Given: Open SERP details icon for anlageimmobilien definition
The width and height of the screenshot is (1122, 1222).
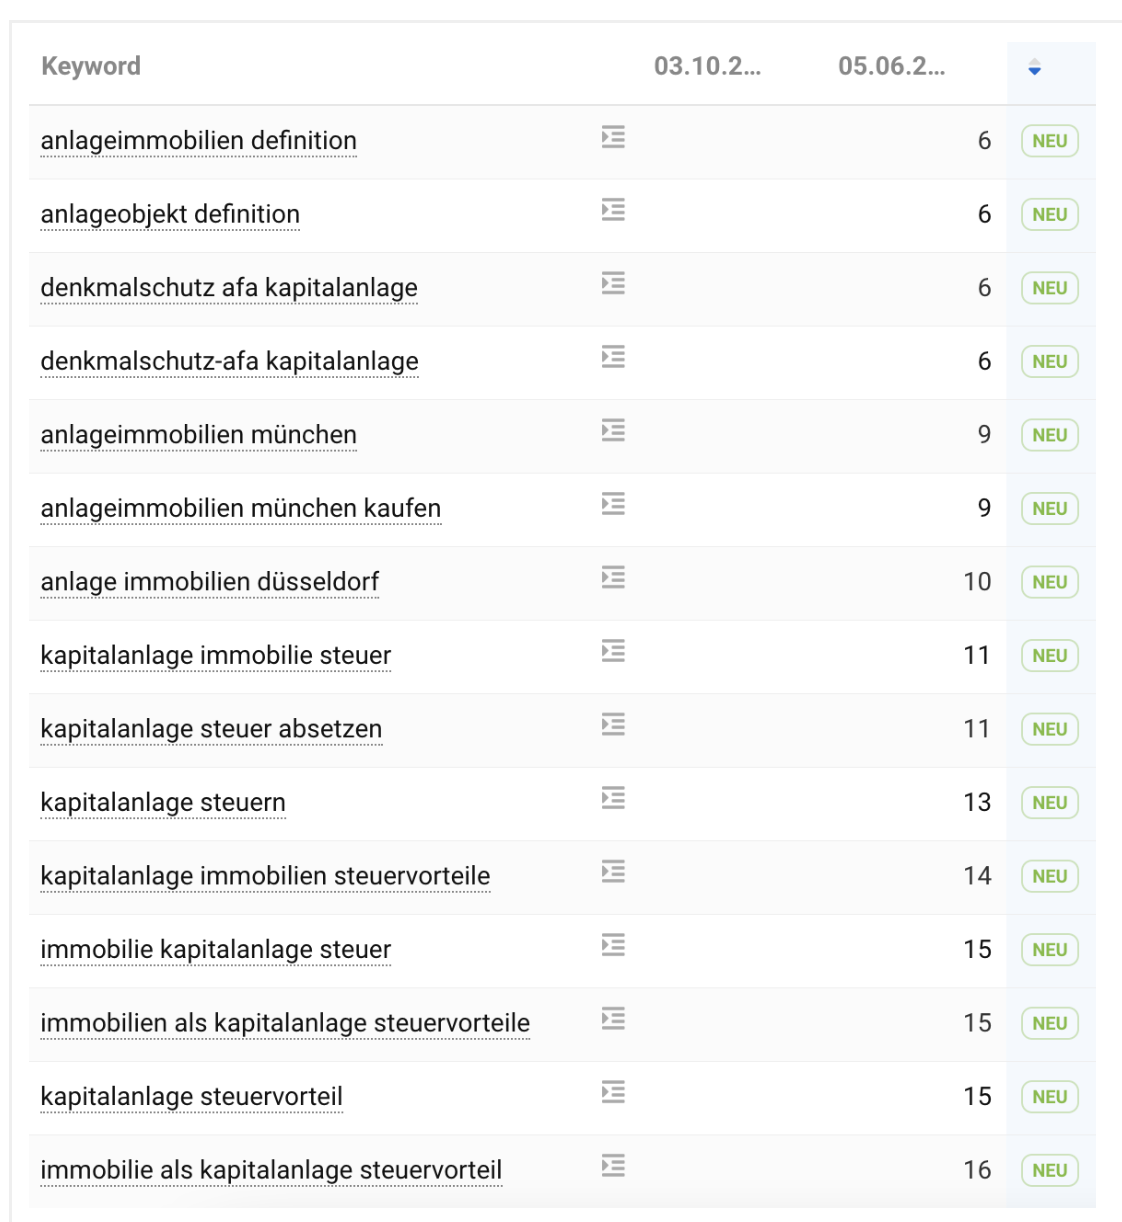Looking at the screenshot, I should pos(613,137).
